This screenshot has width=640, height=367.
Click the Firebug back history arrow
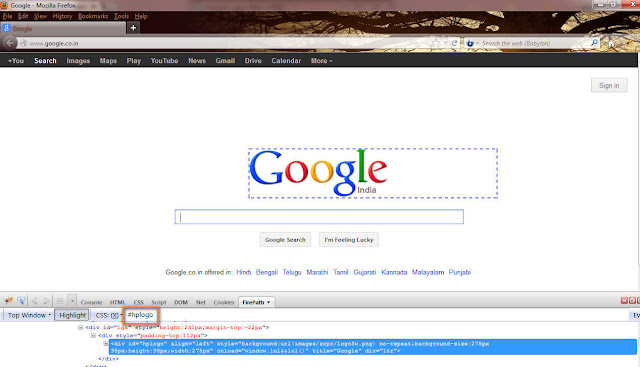(35, 301)
